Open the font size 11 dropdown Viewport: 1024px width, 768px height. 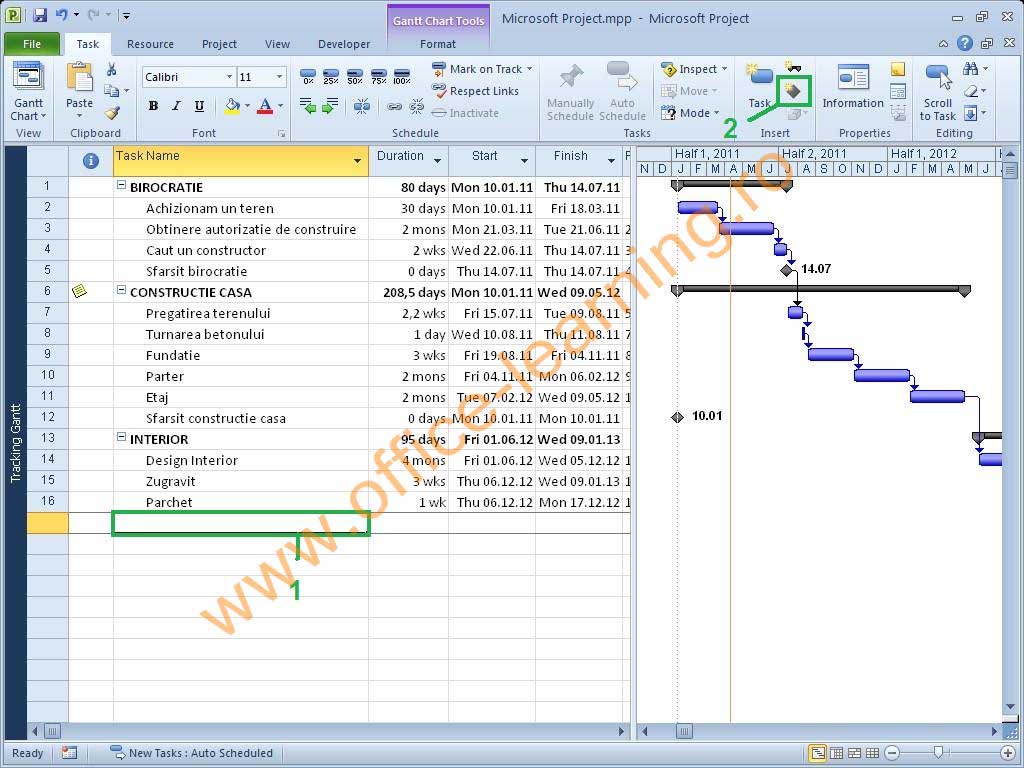click(280, 77)
